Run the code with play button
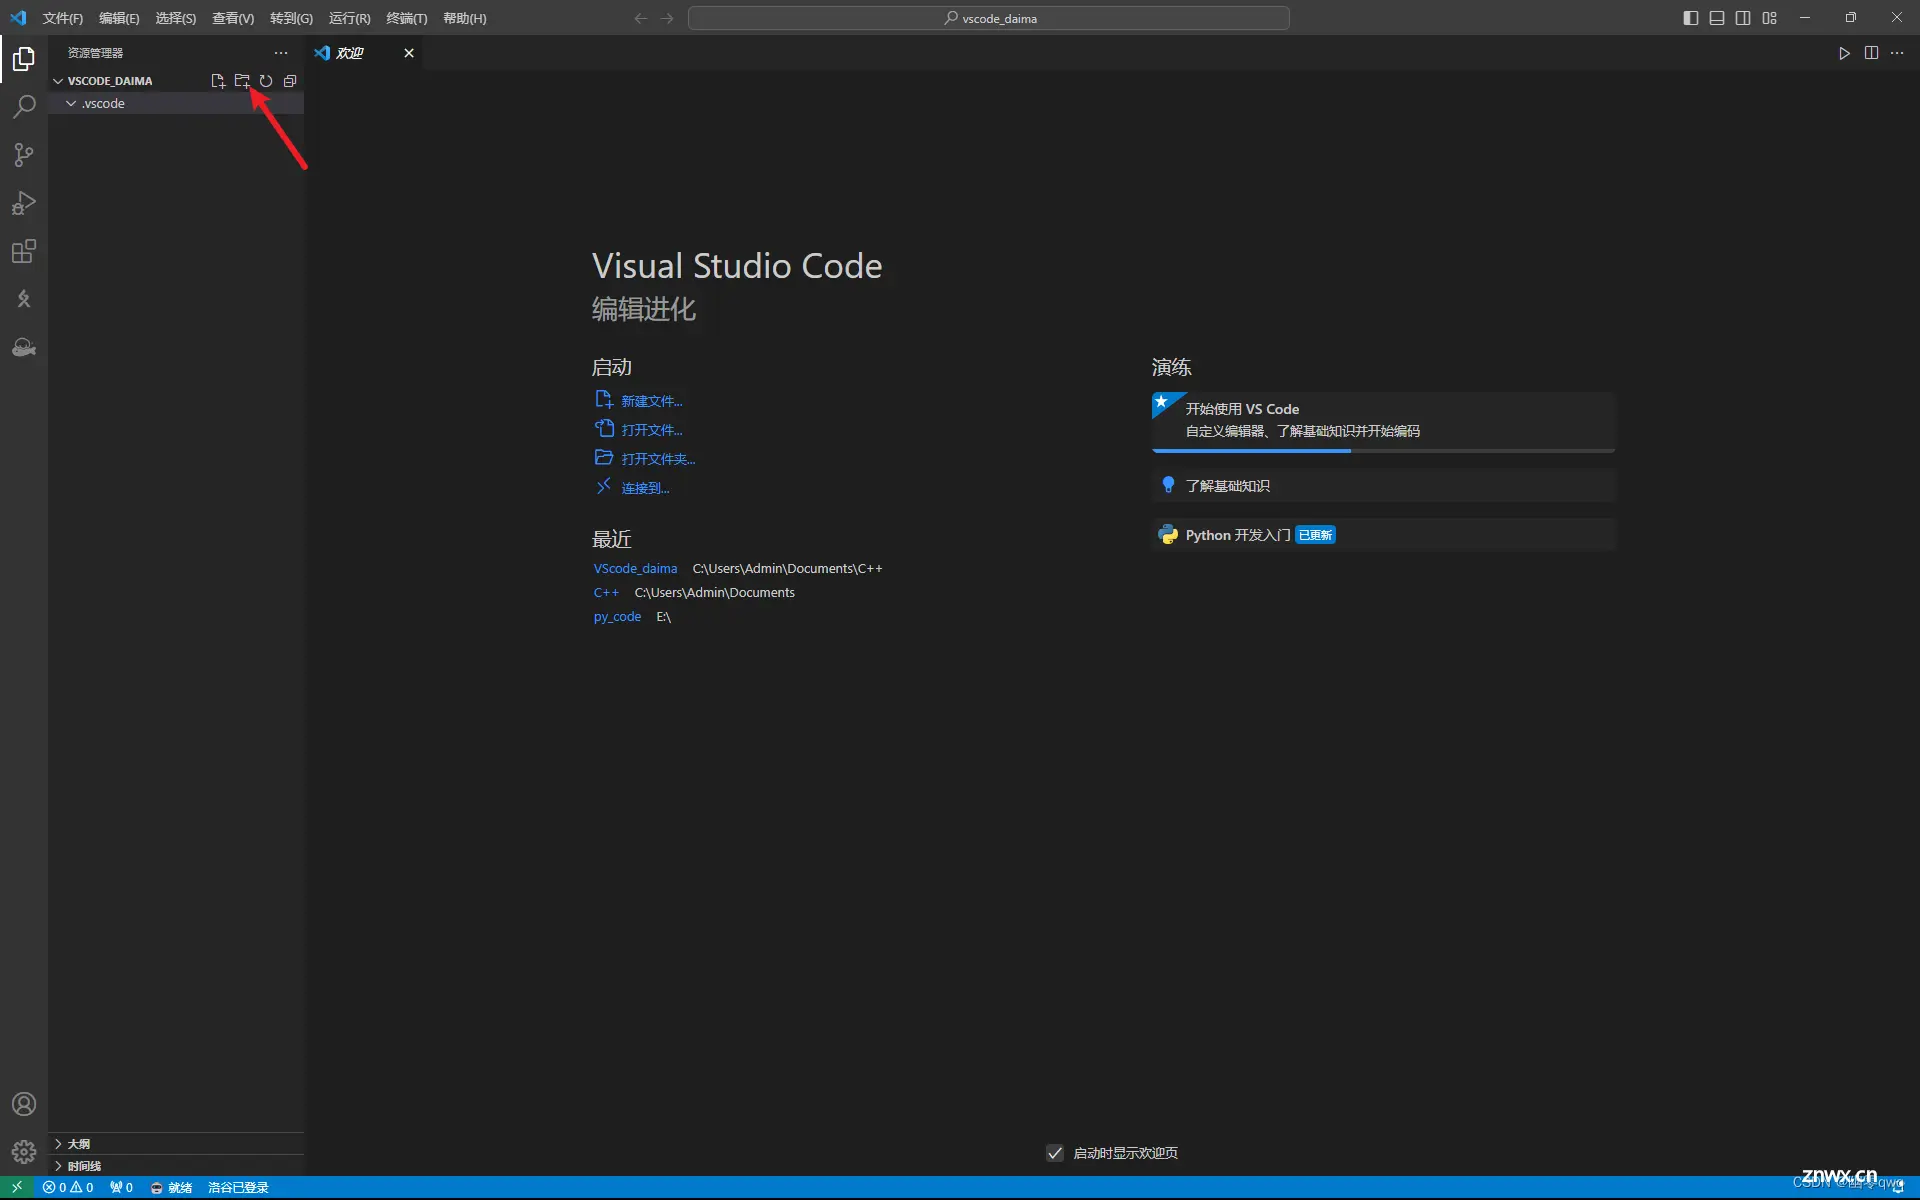This screenshot has height=1200, width=1920. click(x=1844, y=53)
